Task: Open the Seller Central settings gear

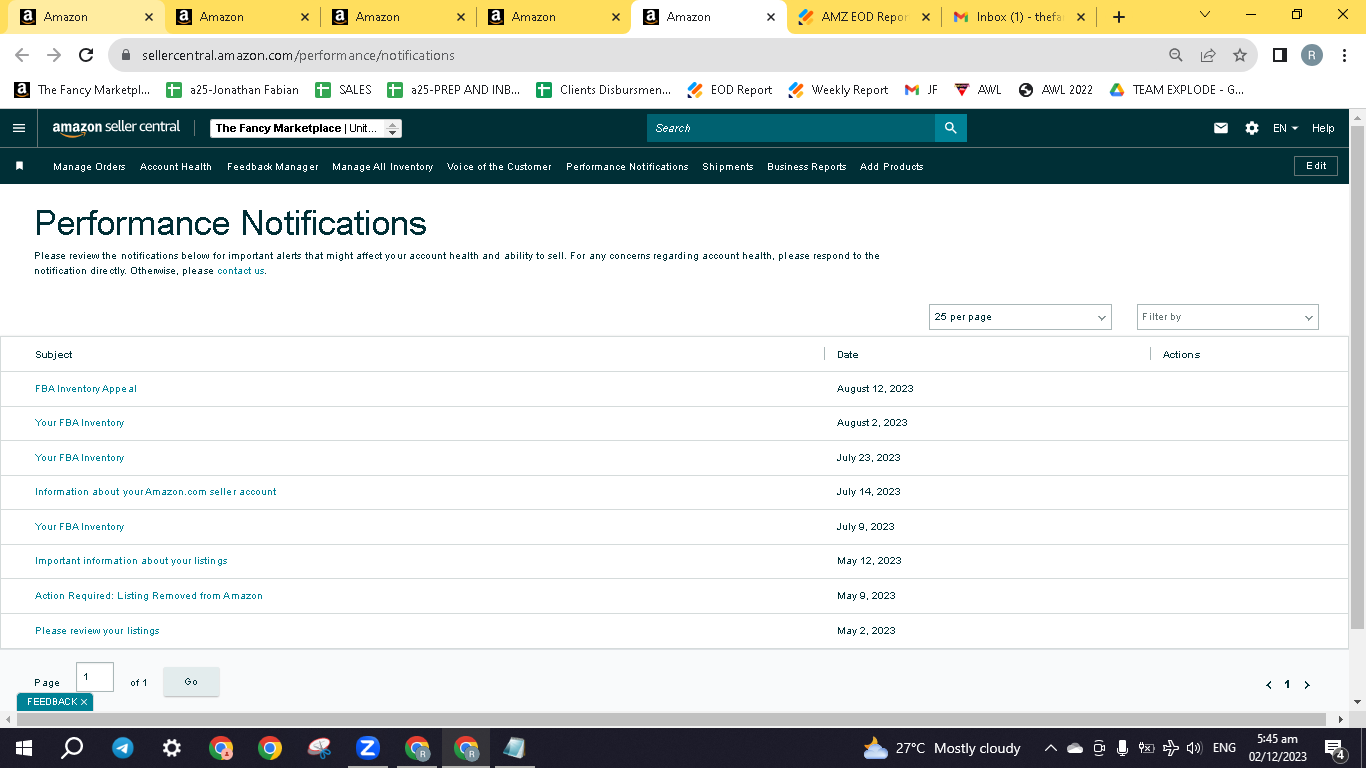Action: click(1252, 128)
